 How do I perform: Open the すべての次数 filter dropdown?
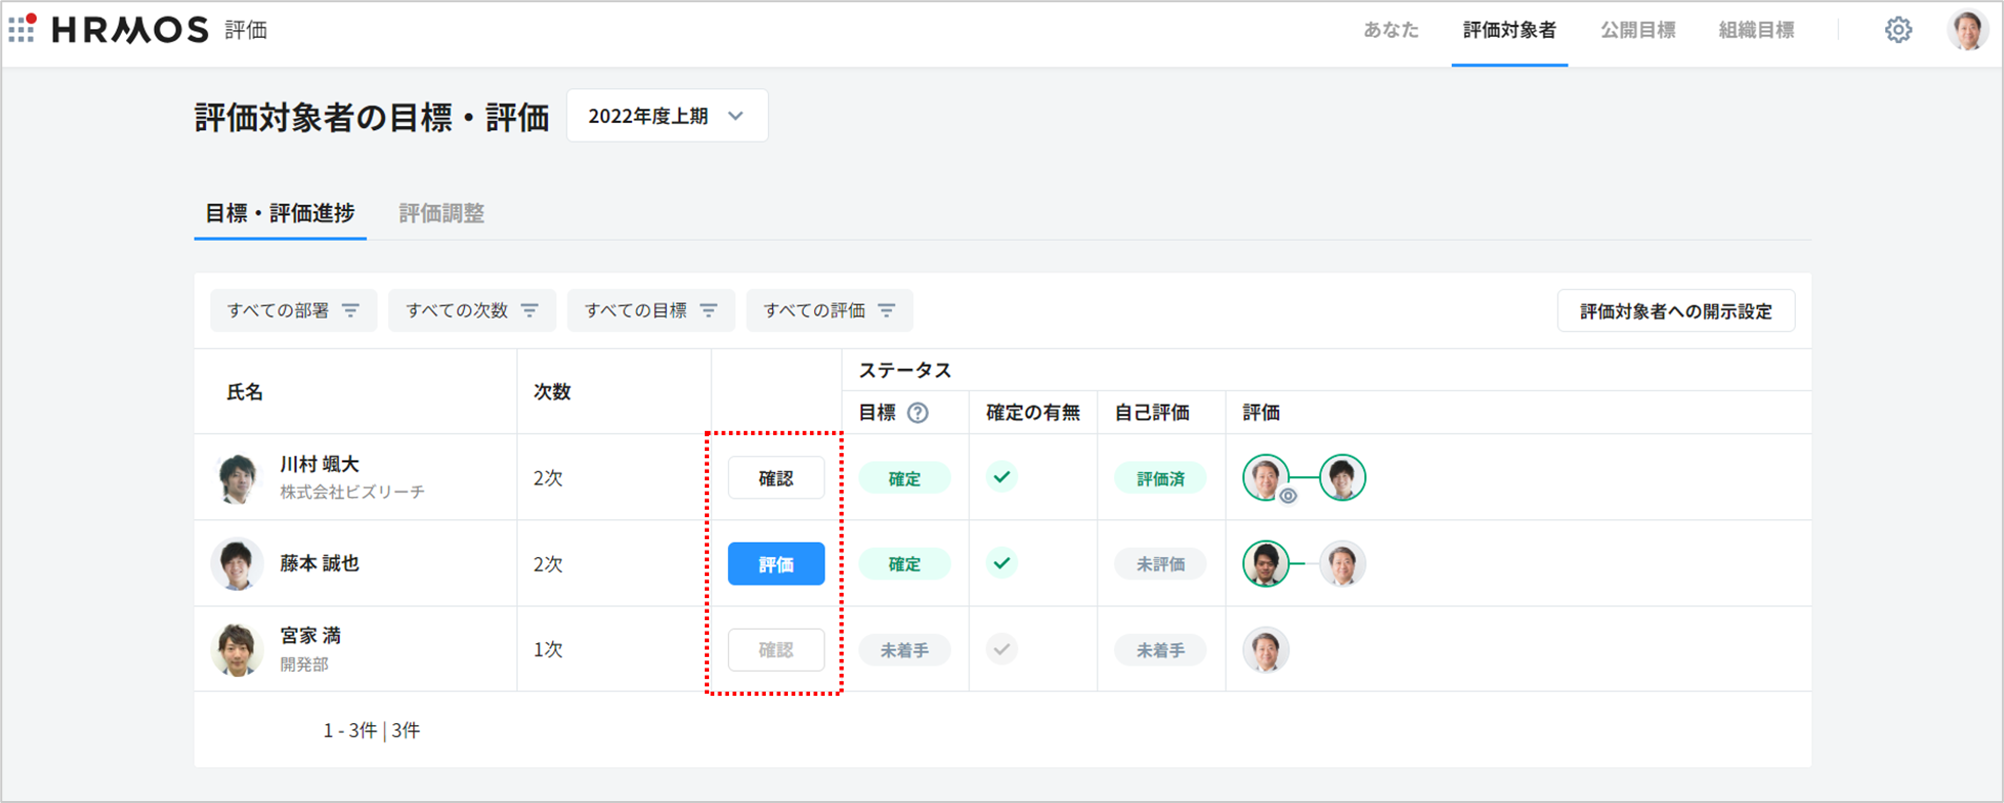tap(472, 311)
